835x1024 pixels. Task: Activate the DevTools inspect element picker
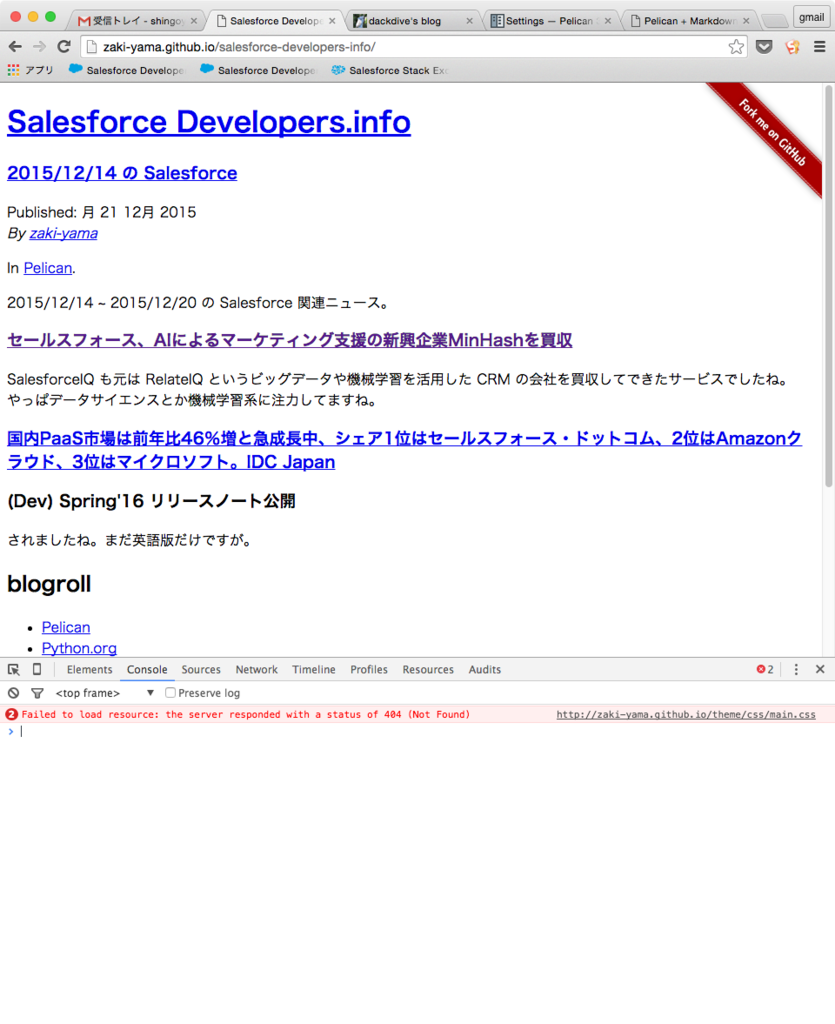tap(14, 669)
